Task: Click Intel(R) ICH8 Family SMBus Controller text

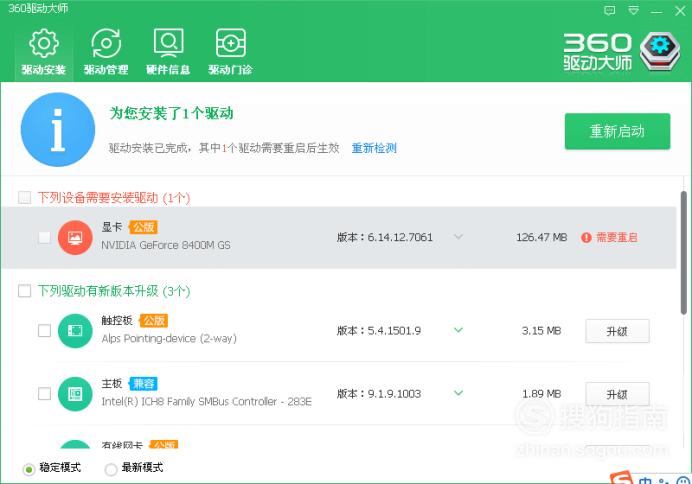Action: coord(207,401)
